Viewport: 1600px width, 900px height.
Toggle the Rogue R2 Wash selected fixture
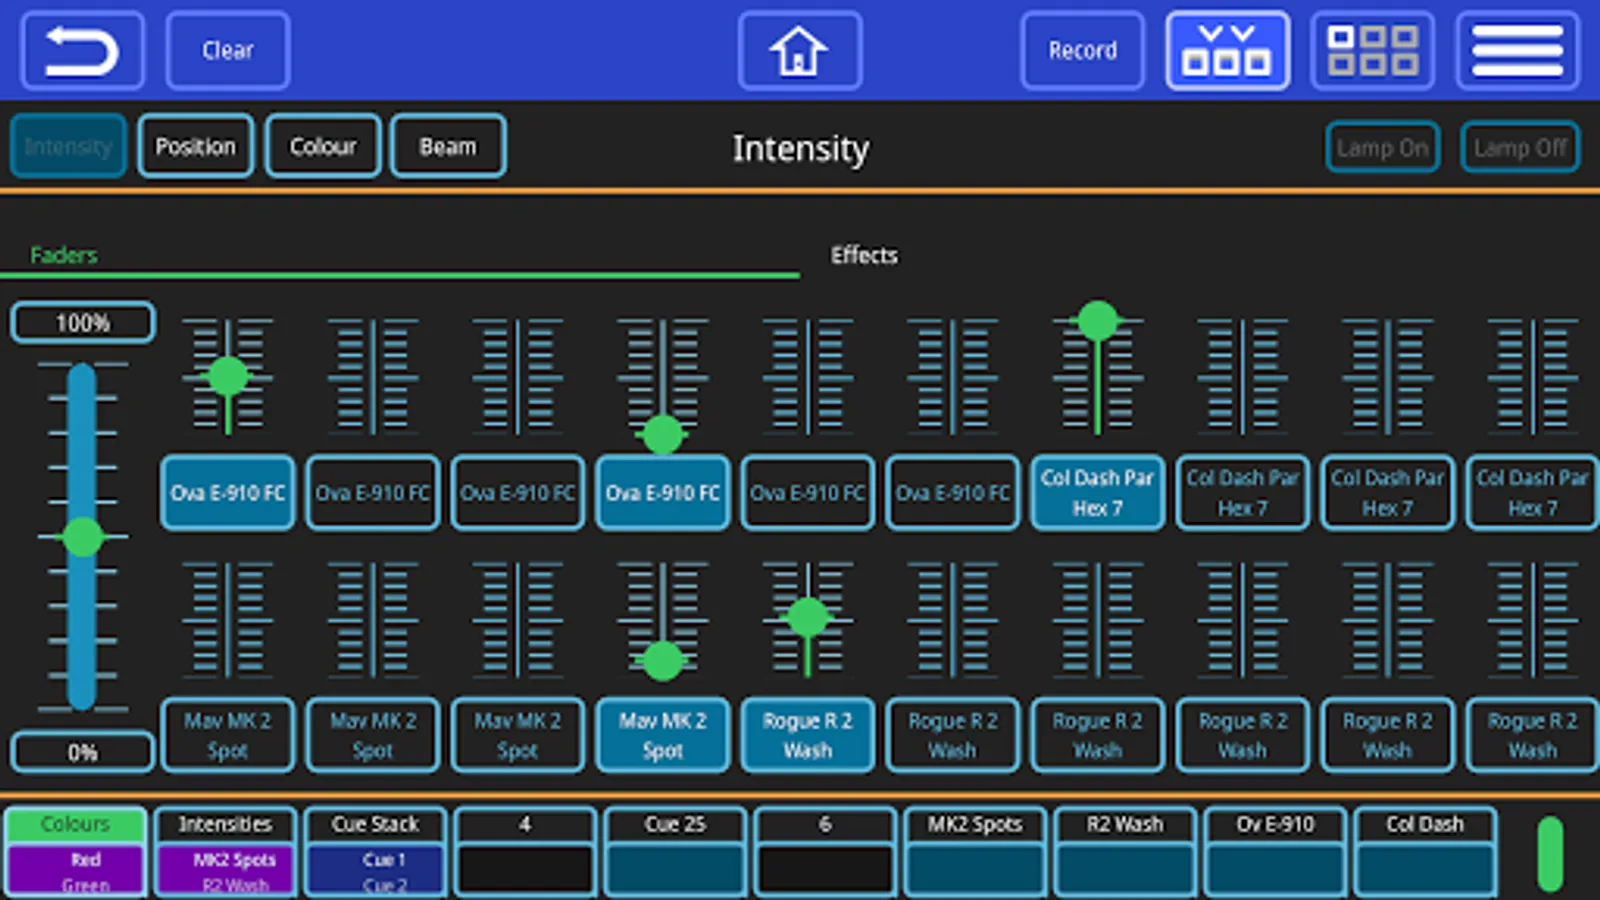coord(807,735)
